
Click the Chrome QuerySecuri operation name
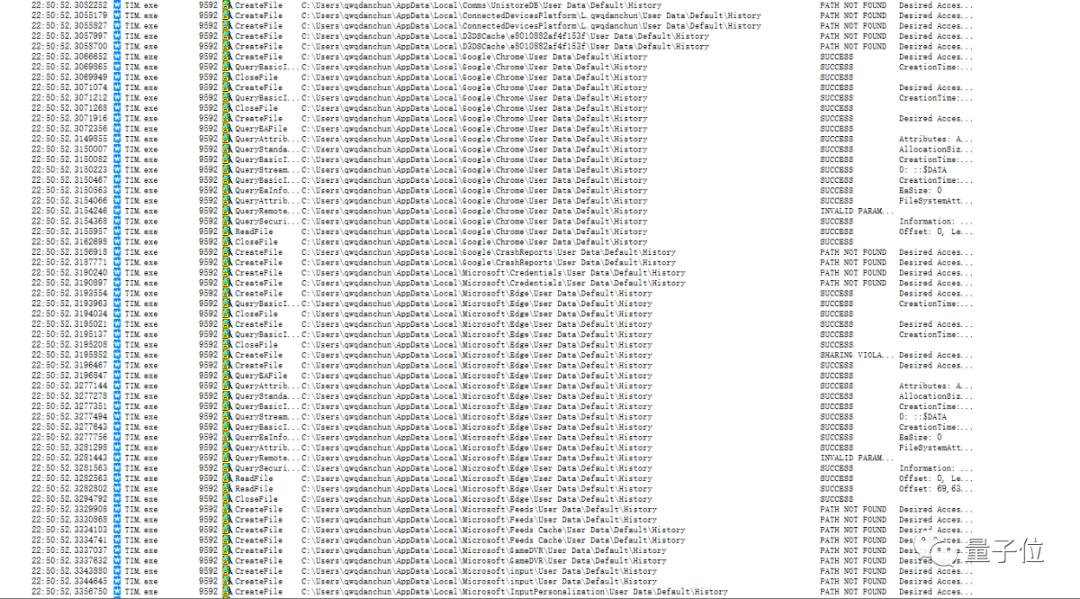262,221
